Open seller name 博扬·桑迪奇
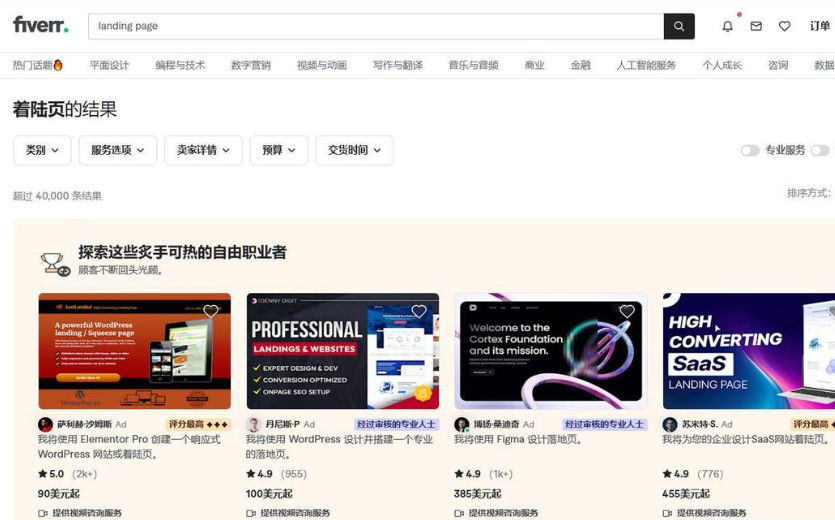The height and width of the screenshot is (520, 835). pyautogui.click(x=497, y=424)
